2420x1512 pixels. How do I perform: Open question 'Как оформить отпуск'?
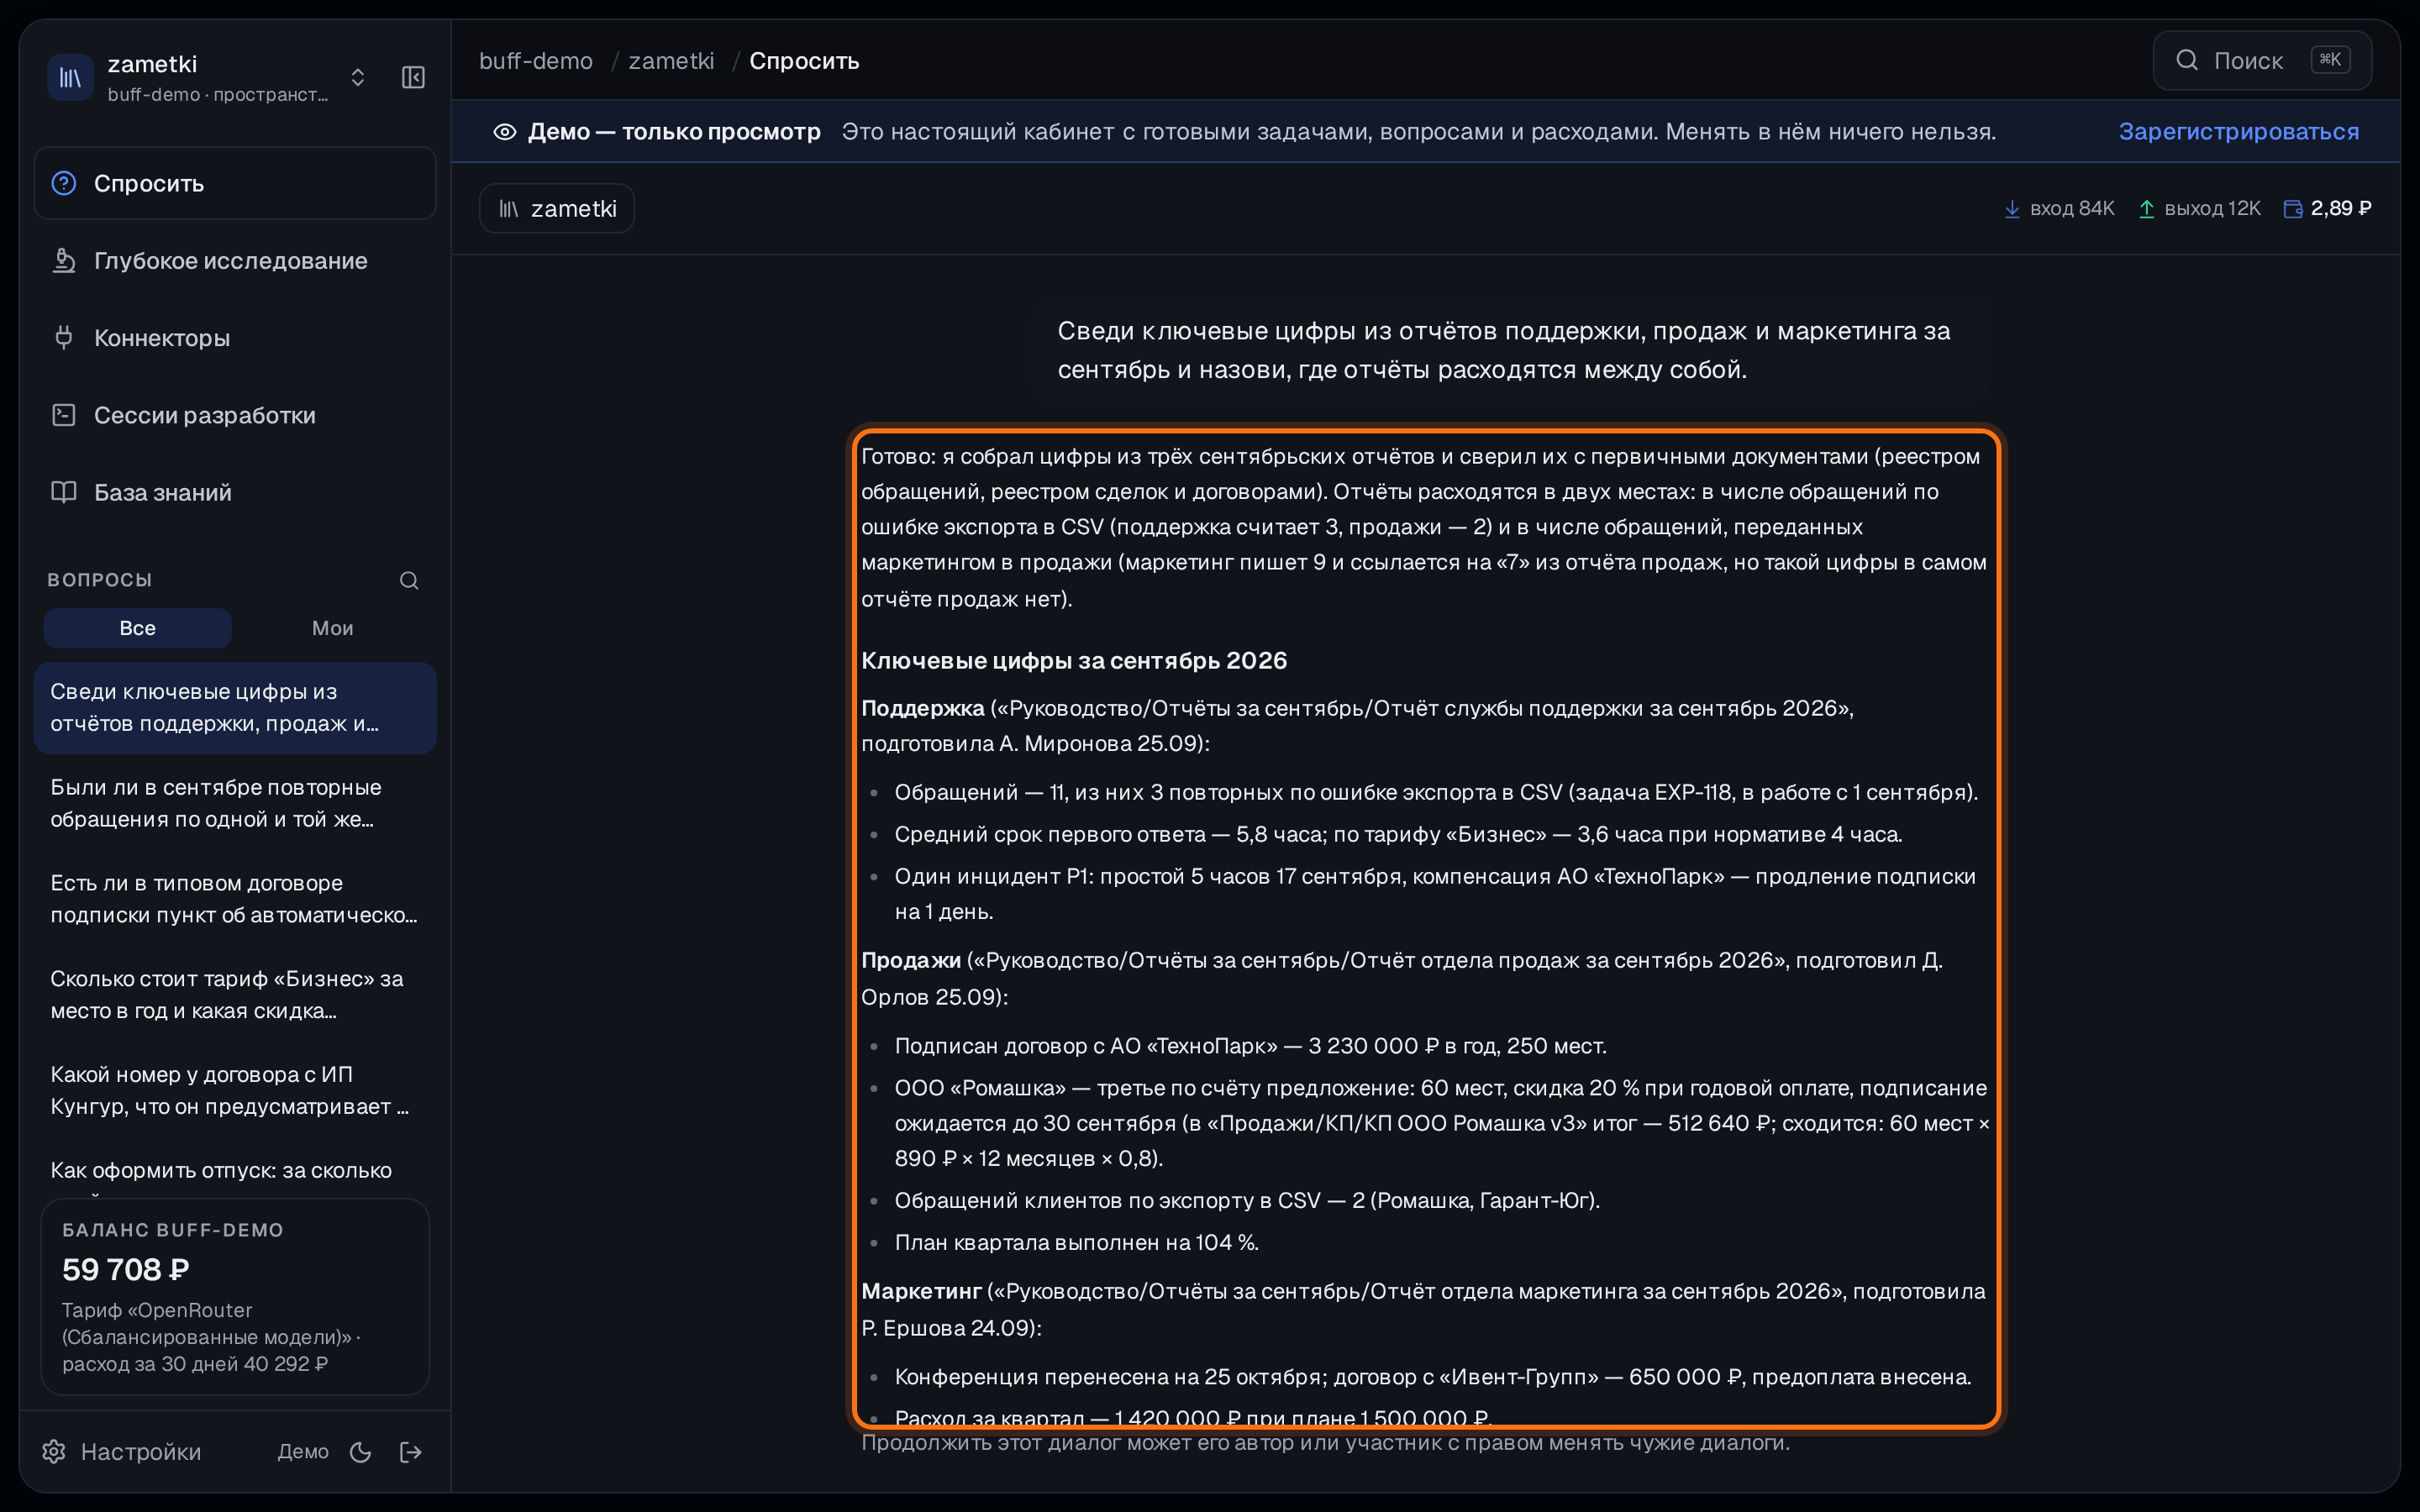pyautogui.click(x=235, y=1170)
